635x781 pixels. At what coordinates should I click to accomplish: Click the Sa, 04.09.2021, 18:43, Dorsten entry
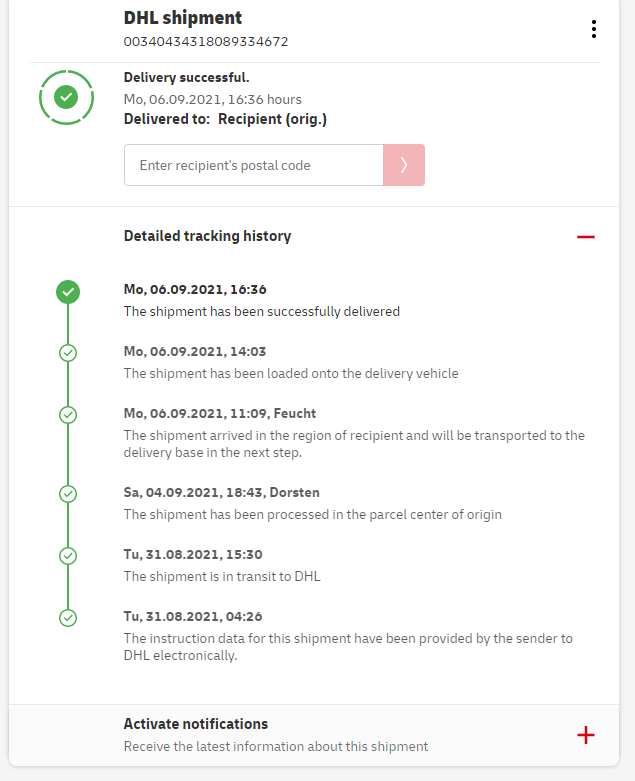coord(222,493)
